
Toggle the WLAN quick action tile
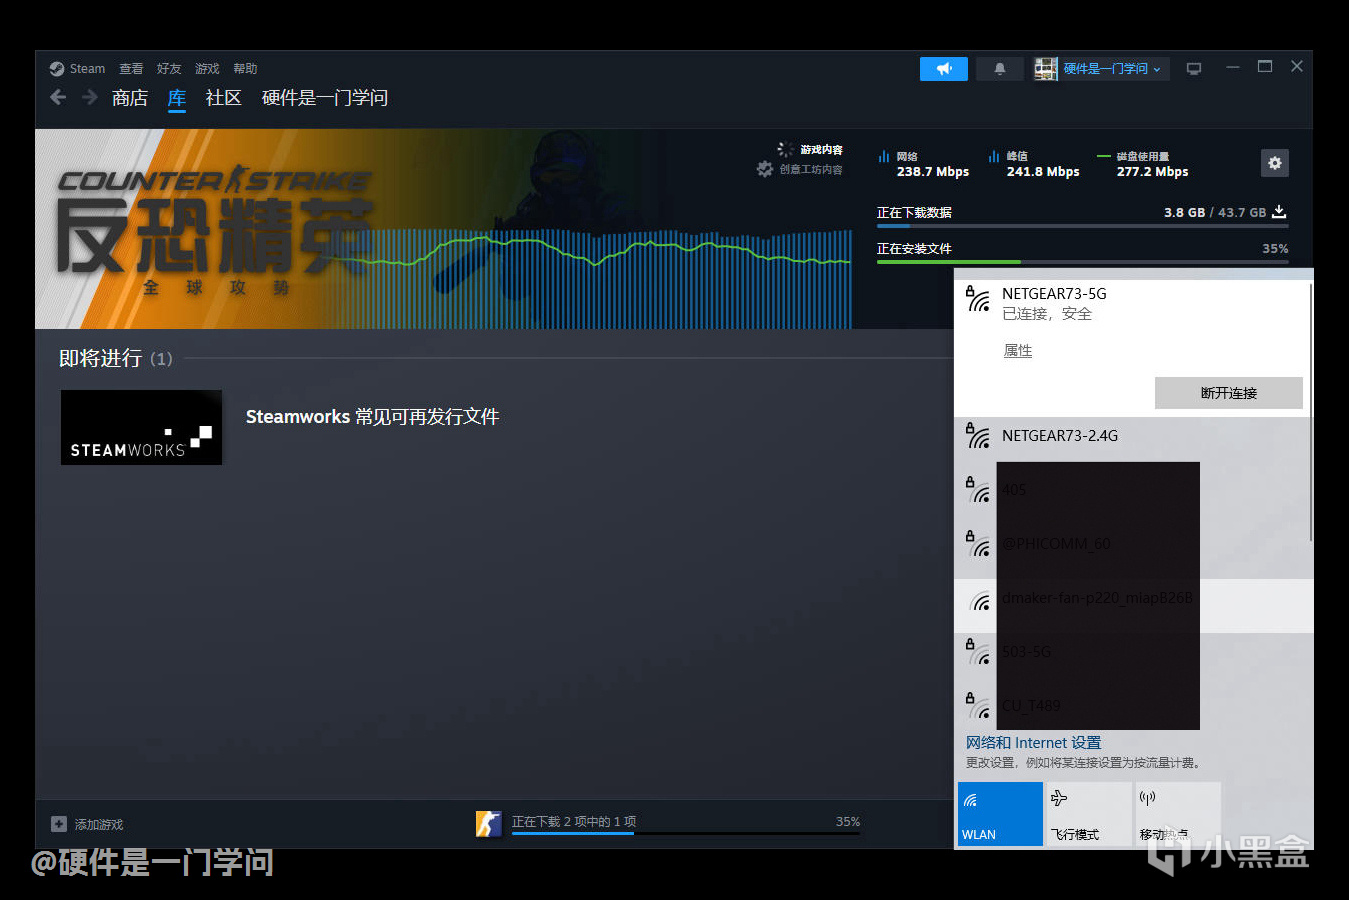(x=1000, y=814)
